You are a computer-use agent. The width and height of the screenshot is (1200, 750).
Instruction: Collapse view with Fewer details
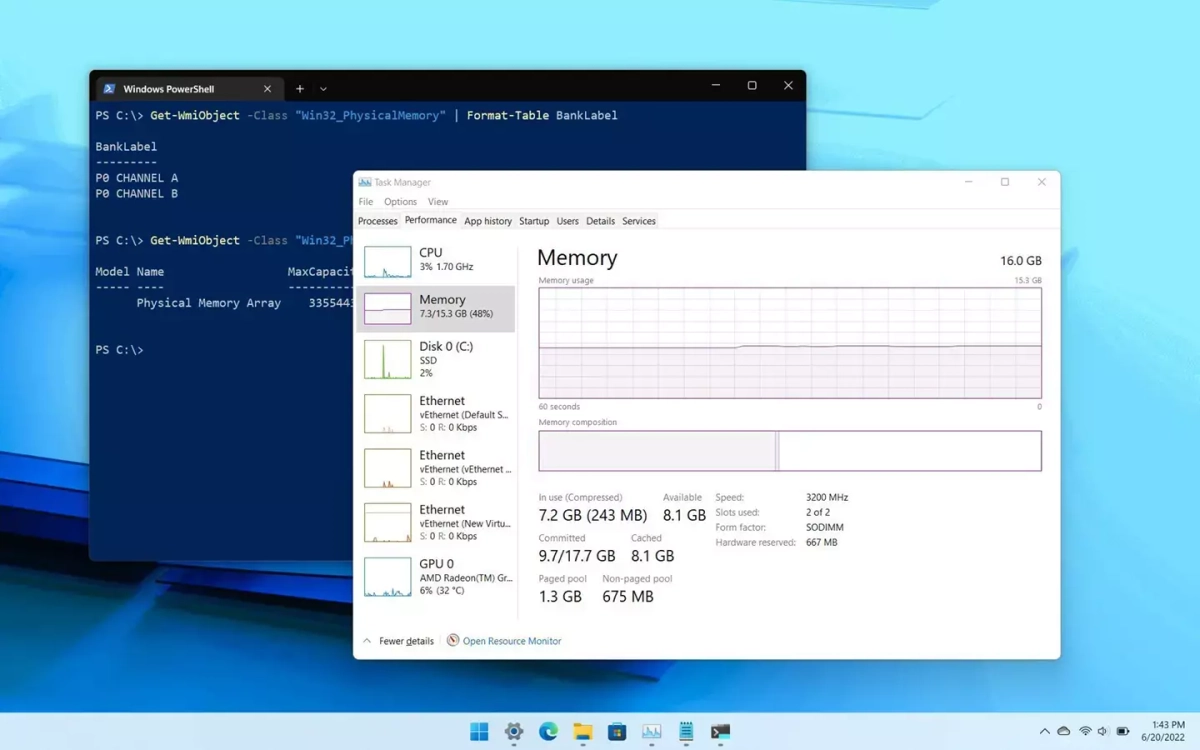[405, 641]
